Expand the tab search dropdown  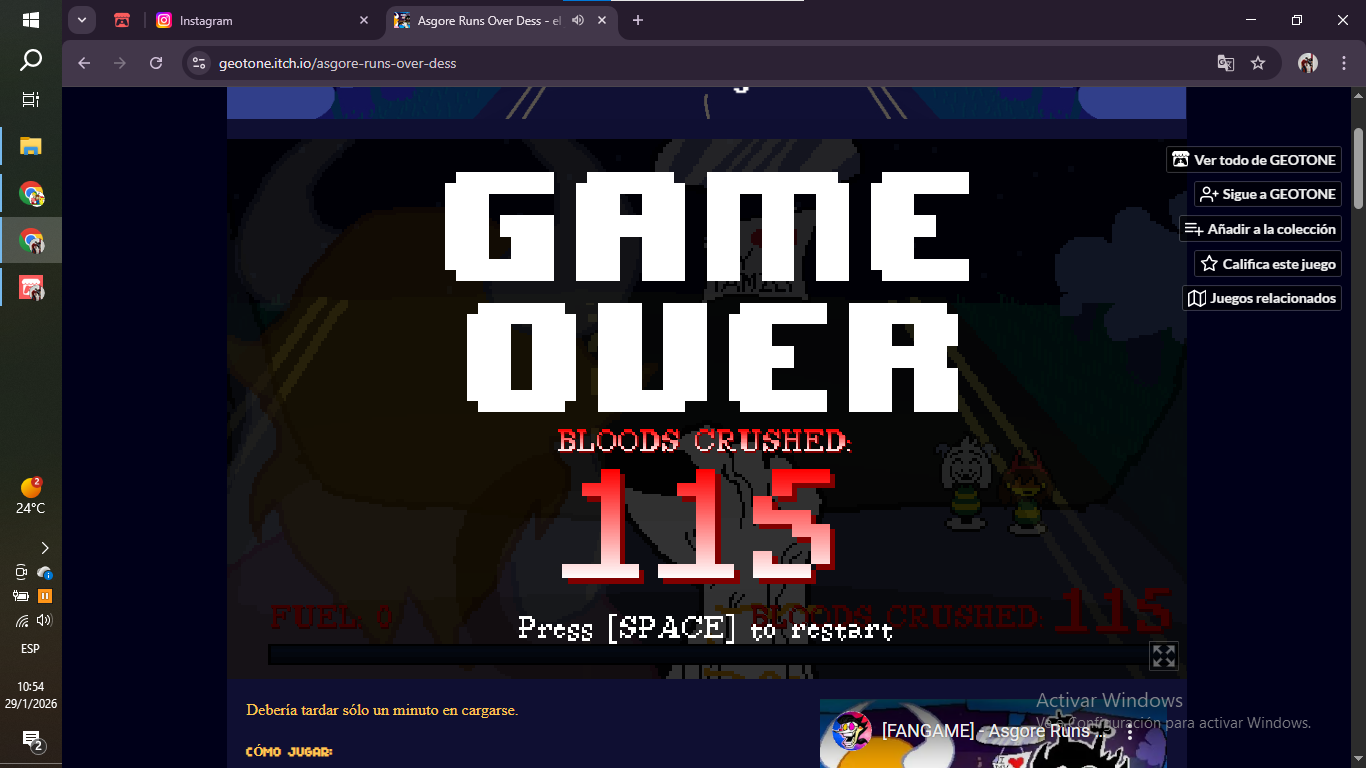point(82,20)
